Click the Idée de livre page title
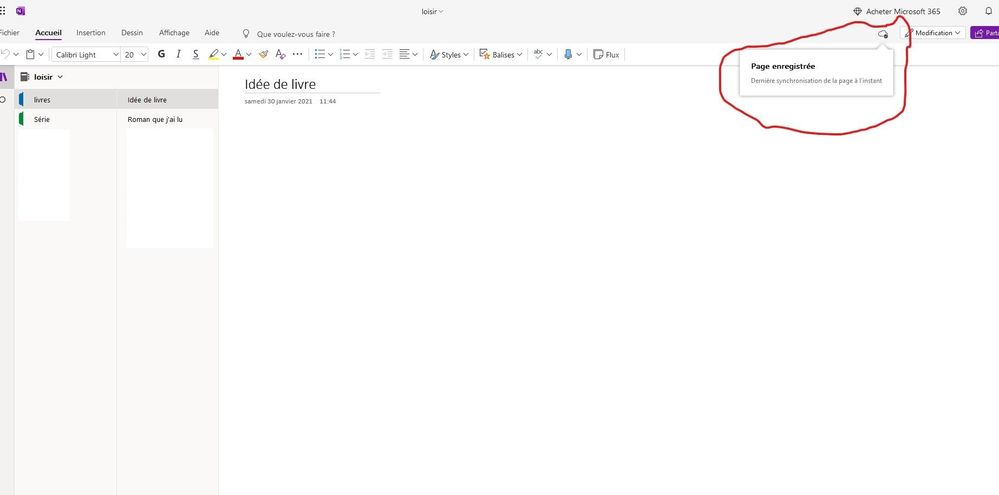Image resolution: width=999 pixels, height=495 pixels. point(280,84)
